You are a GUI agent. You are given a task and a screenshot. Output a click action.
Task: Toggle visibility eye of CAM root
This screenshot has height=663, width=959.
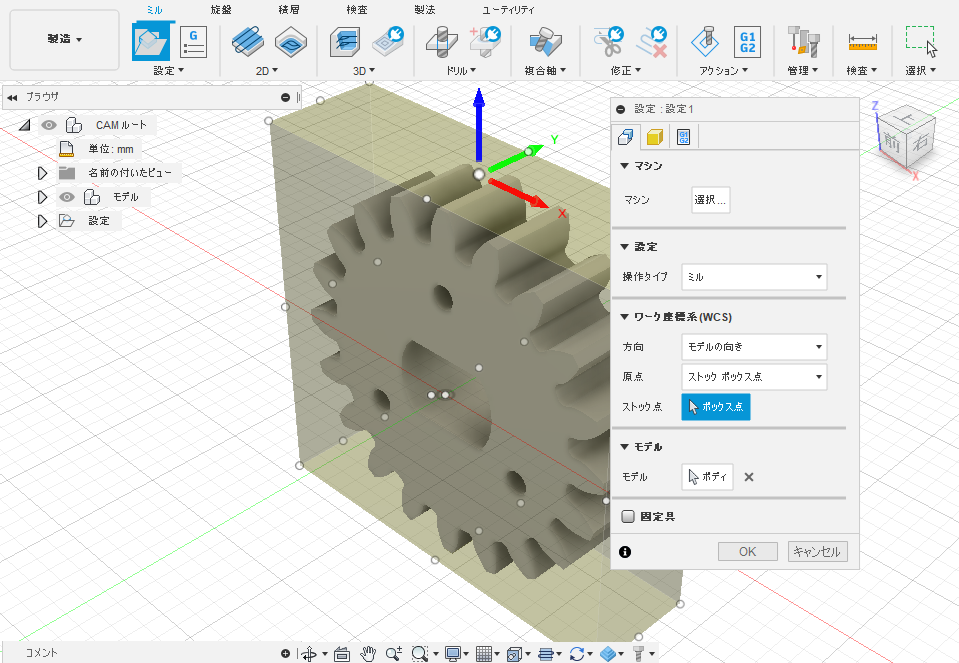pos(49,125)
